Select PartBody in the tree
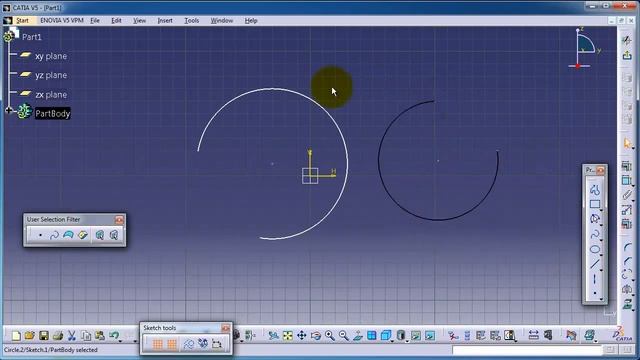The width and height of the screenshot is (640, 360). tap(52, 113)
